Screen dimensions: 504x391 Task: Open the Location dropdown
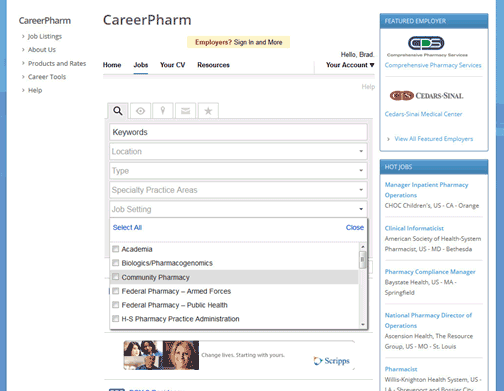238,151
